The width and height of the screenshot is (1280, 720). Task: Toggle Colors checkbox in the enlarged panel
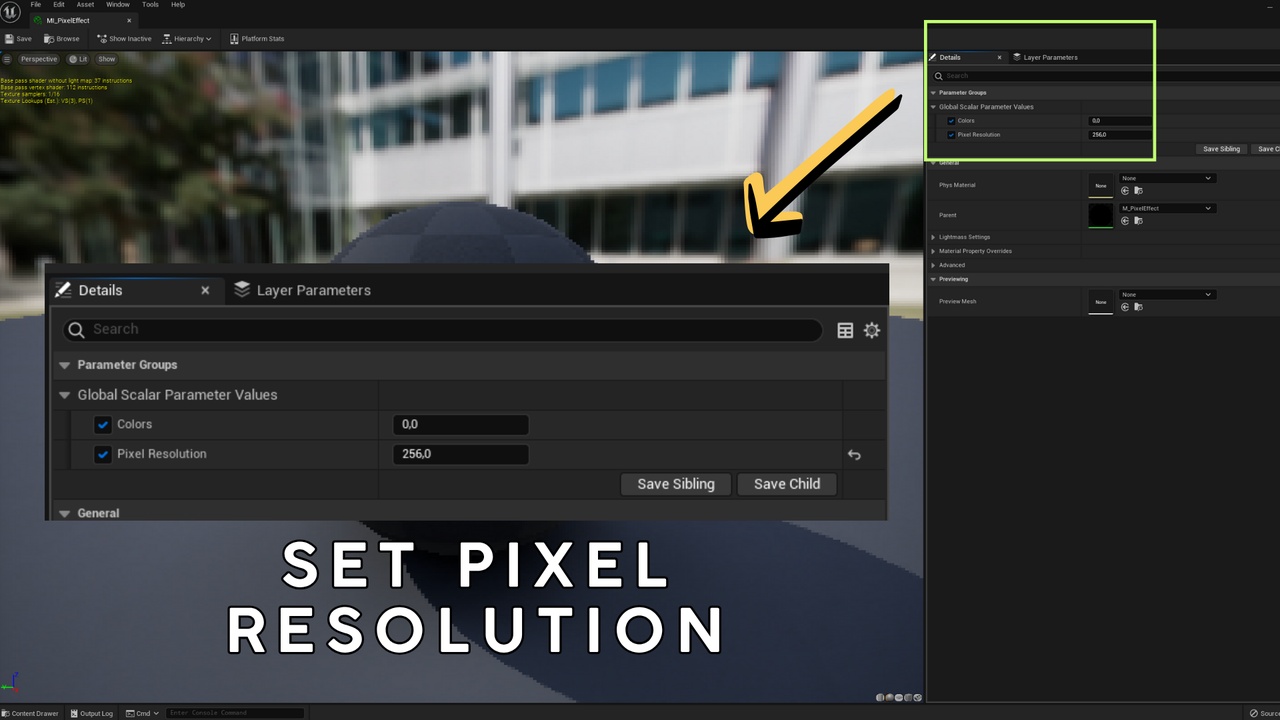[x=102, y=425]
